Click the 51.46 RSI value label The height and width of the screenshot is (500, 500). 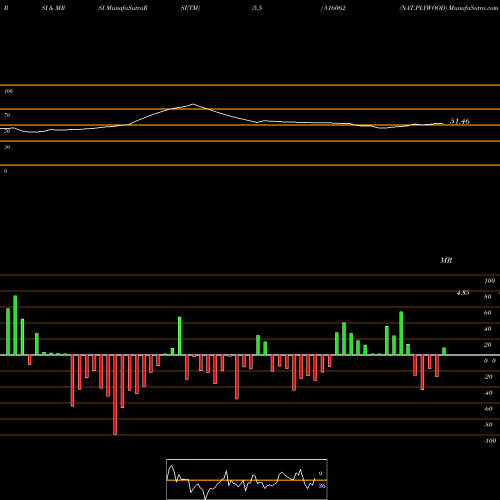click(460, 121)
